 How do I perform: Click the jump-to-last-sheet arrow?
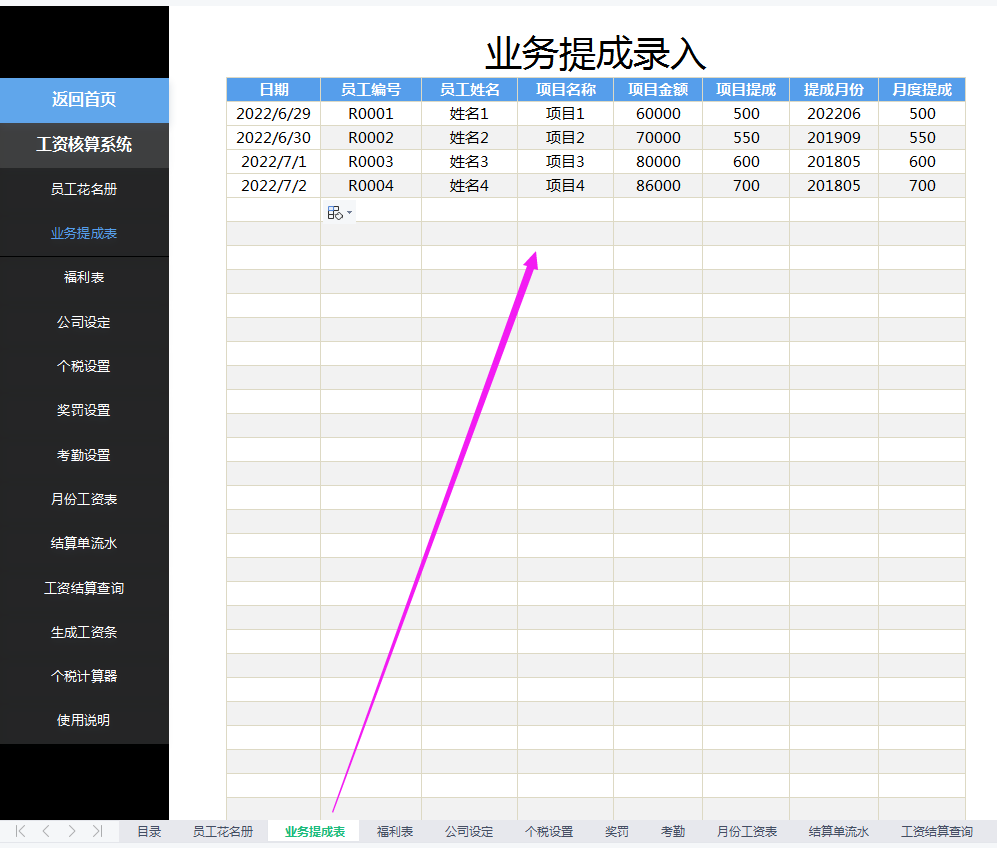95,830
